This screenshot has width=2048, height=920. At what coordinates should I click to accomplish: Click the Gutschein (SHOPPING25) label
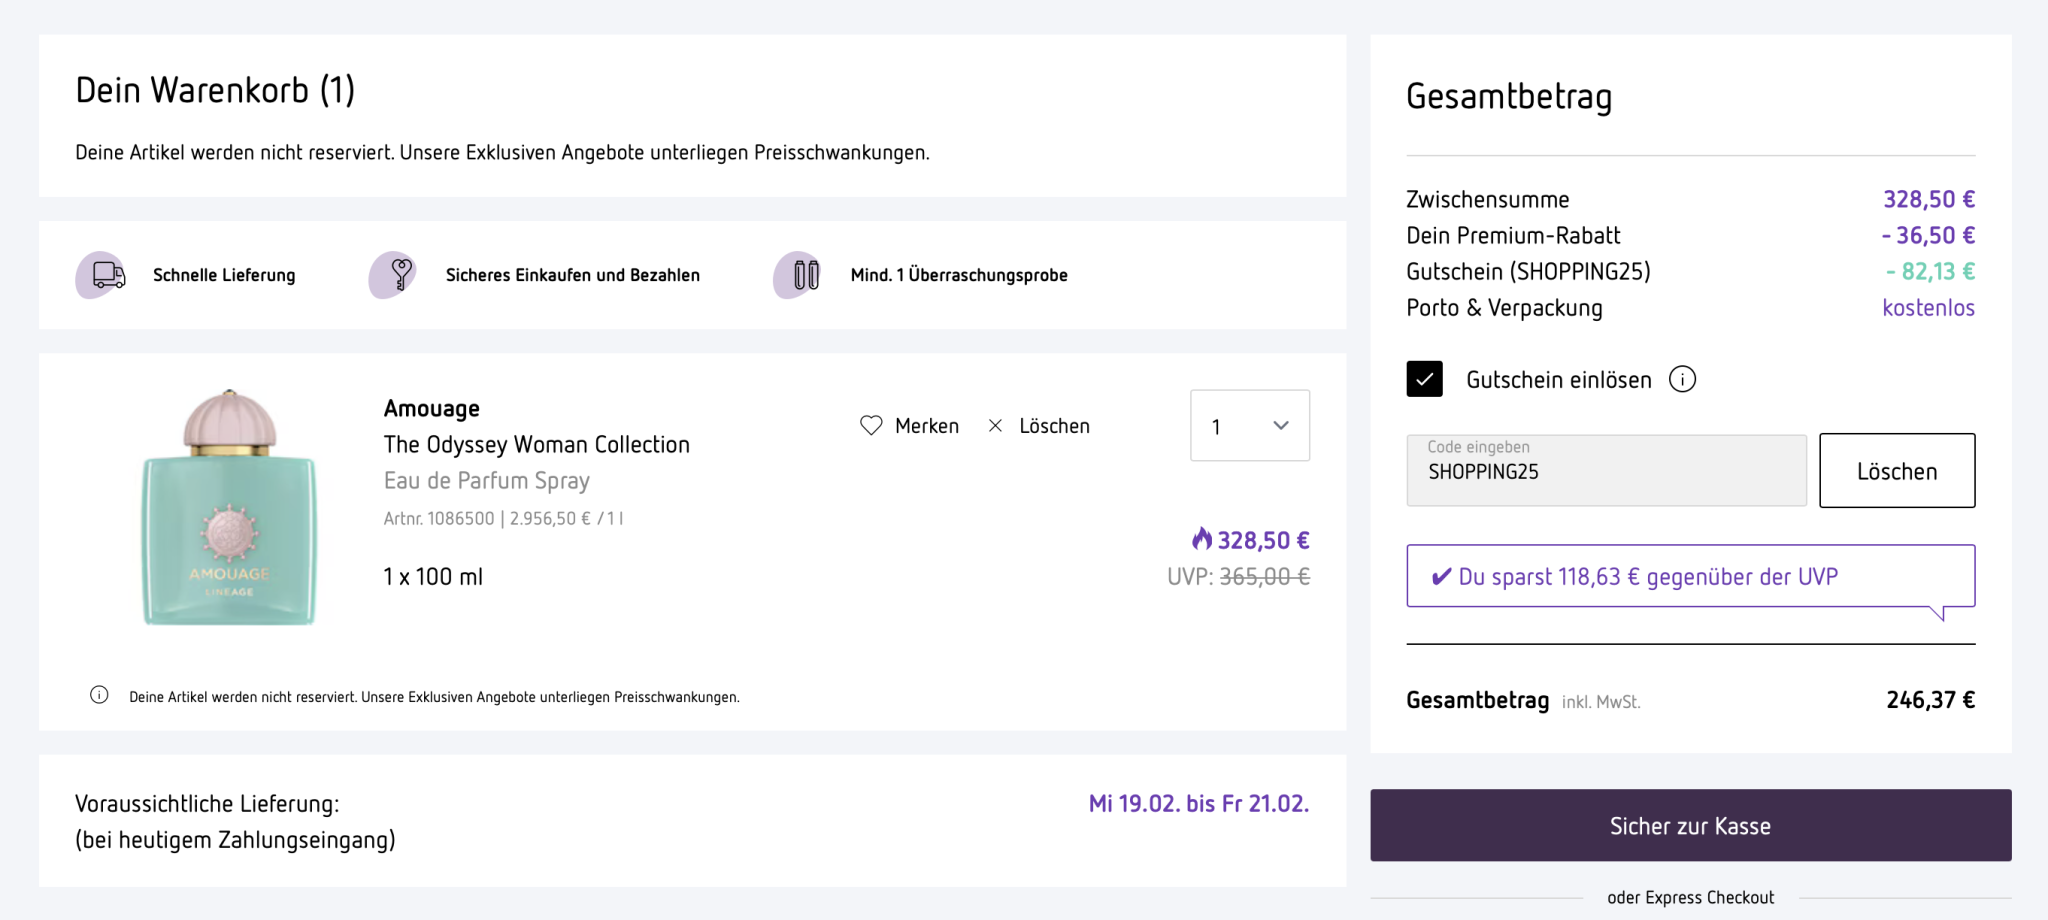coord(1528,272)
